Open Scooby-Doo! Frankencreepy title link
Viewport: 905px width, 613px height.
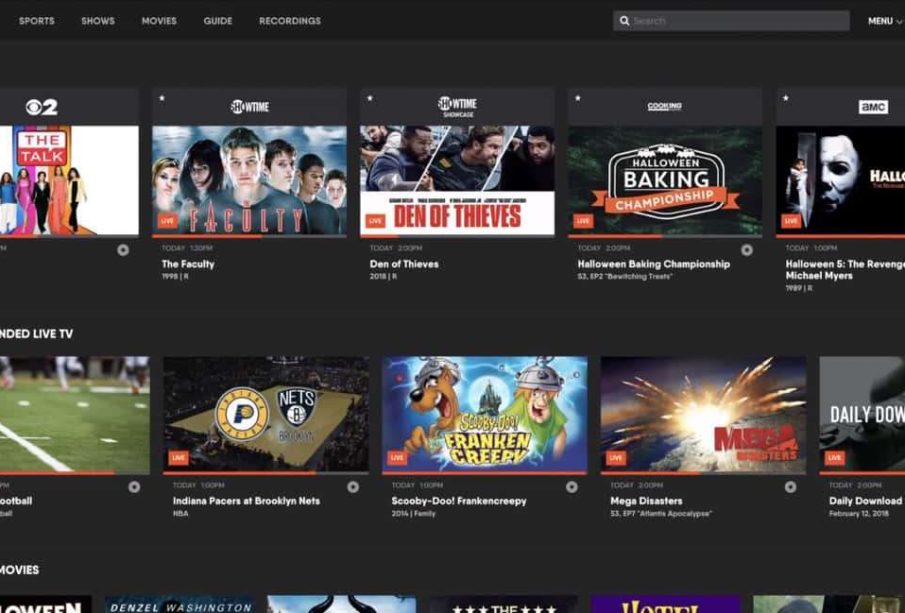(459, 501)
